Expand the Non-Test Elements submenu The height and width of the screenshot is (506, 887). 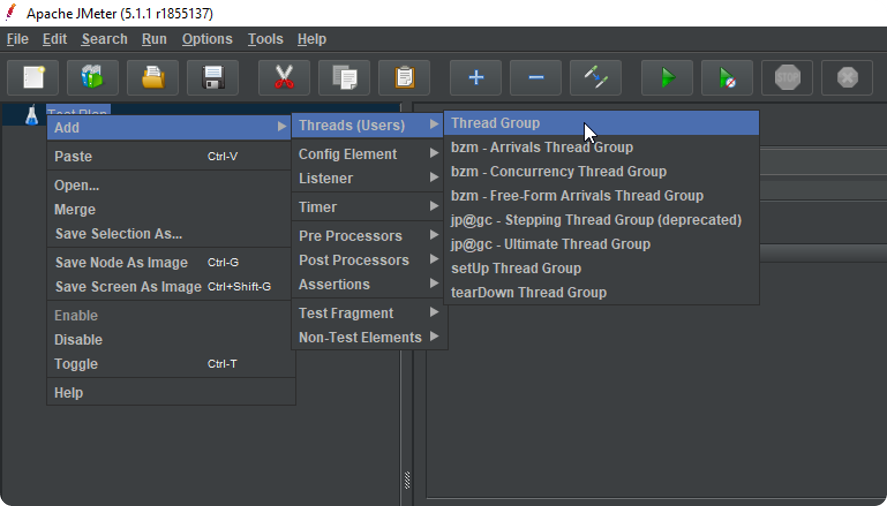pyautogui.click(x=368, y=337)
